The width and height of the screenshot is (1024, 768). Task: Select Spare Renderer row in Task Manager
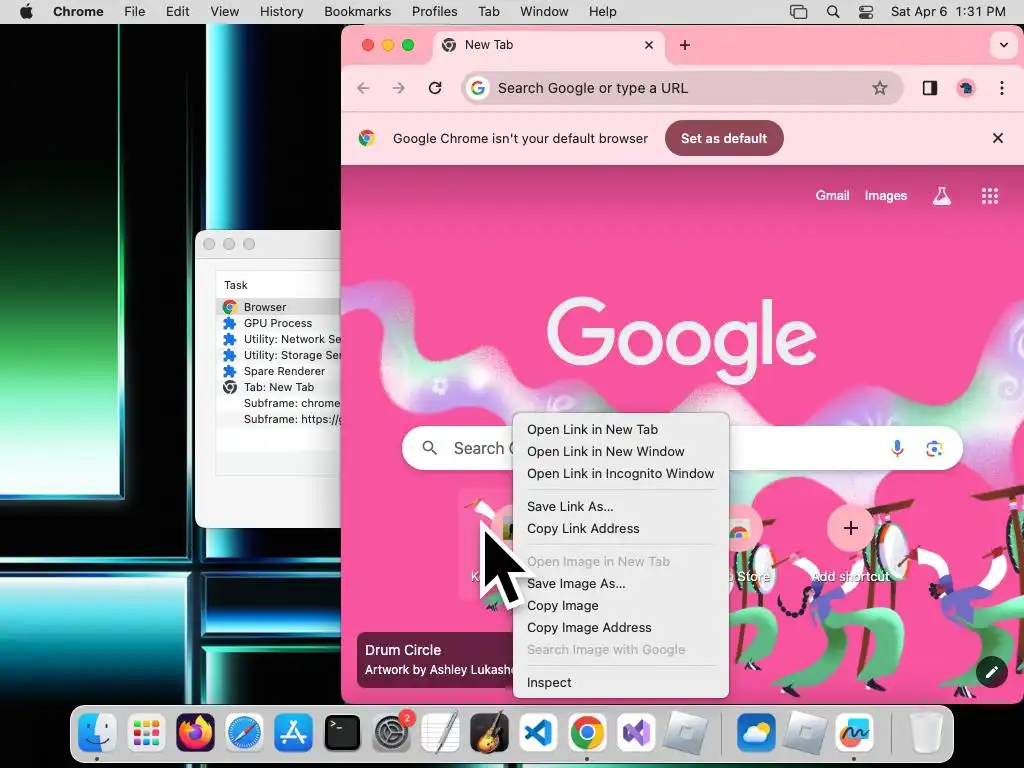coord(279,371)
